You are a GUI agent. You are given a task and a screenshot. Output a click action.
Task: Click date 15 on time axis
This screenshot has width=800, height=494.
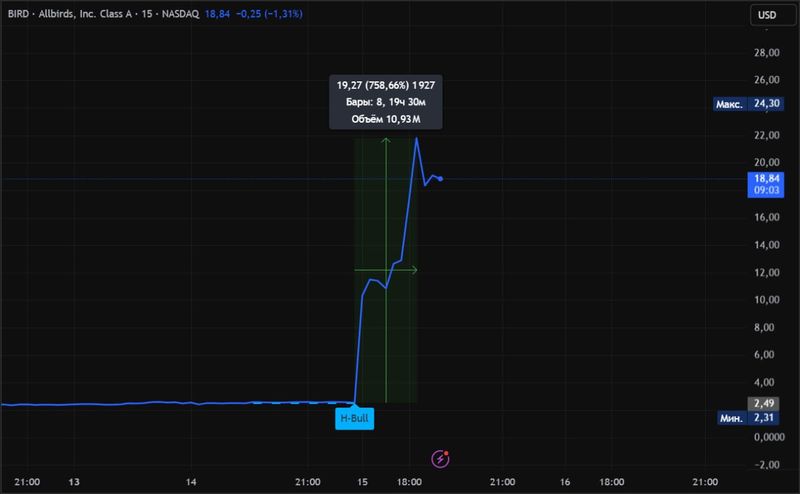click(361, 481)
